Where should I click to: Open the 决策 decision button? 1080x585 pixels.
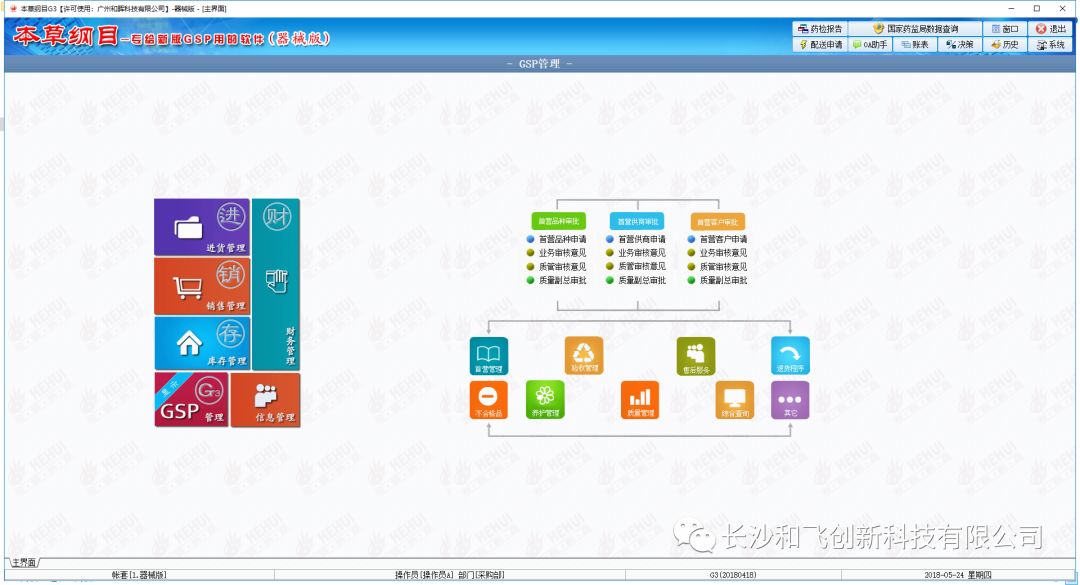pyautogui.click(x=959, y=45)
